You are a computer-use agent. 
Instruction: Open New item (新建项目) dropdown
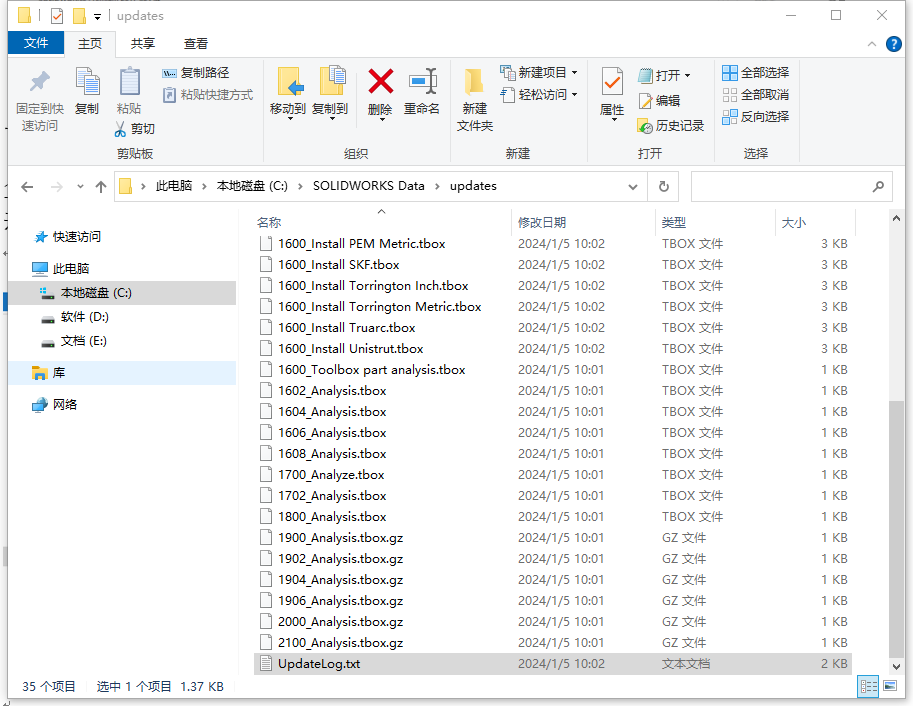(x=539, y=73)
